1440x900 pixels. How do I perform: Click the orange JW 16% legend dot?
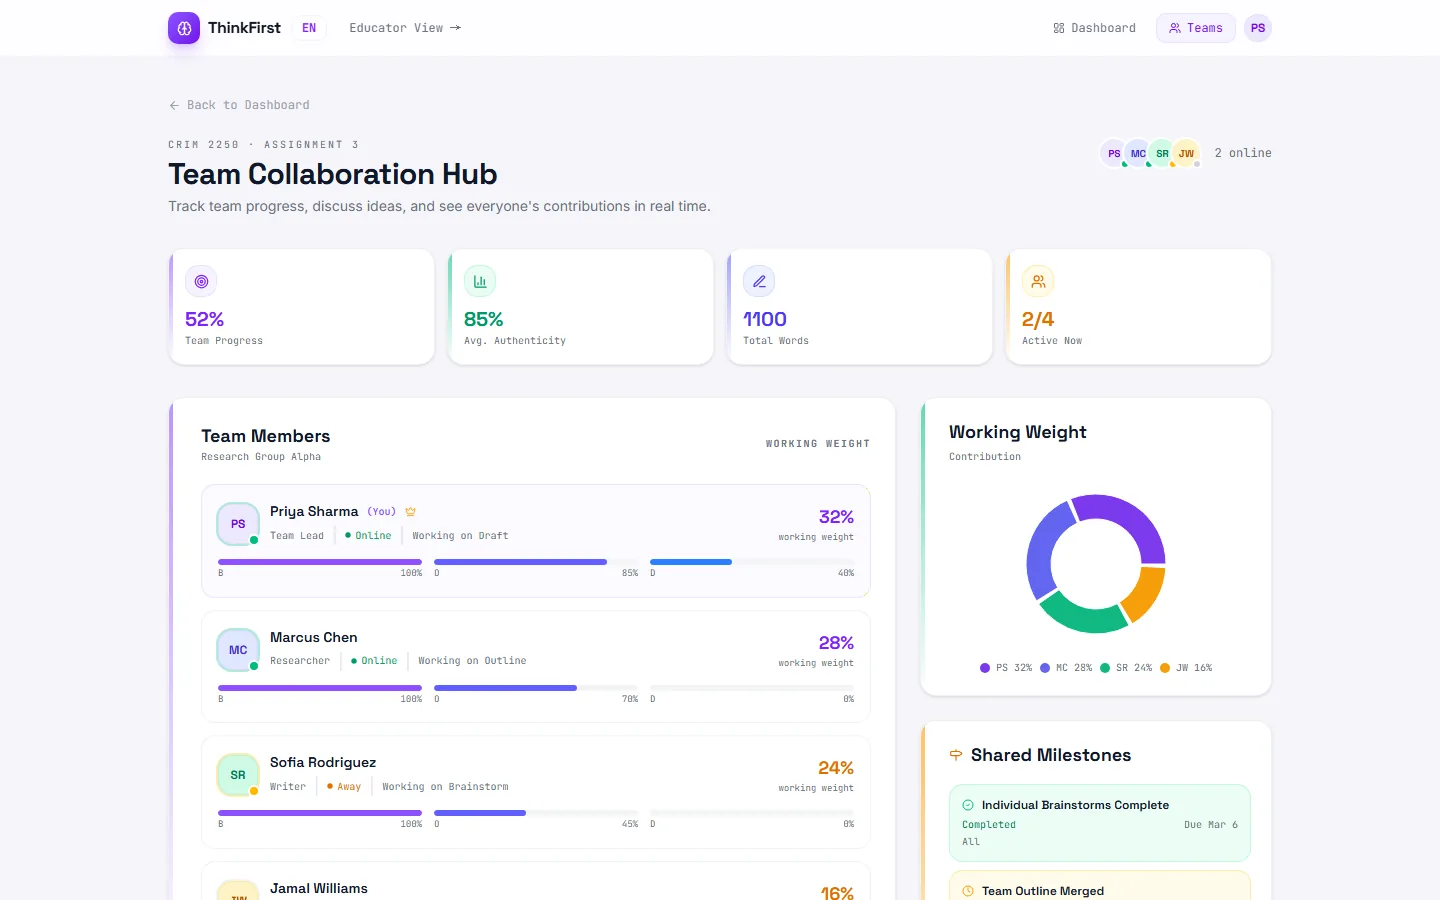point(1165,668)
